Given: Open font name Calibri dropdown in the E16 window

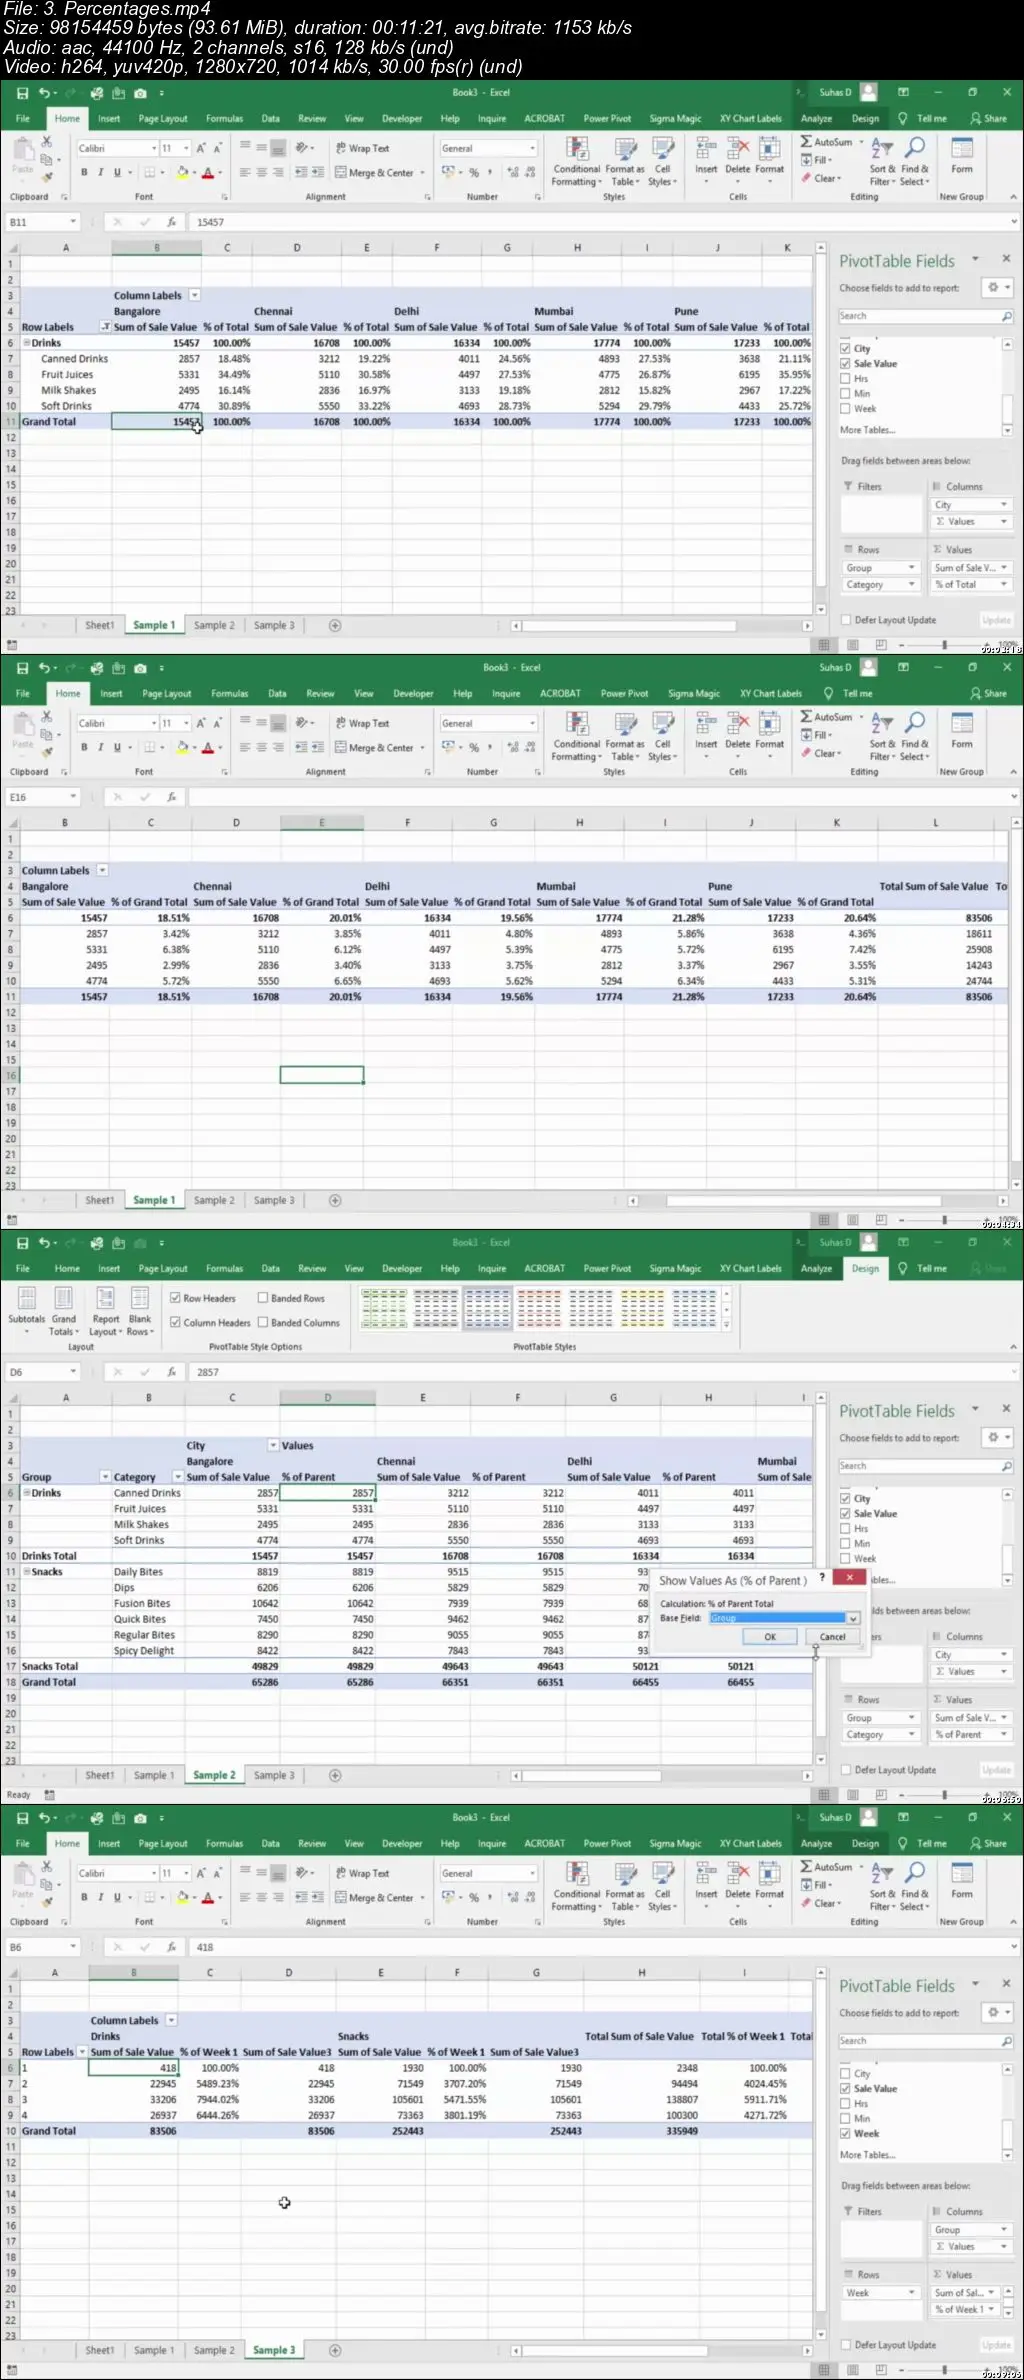Looking at the screenshot, I should click(154, 723).
